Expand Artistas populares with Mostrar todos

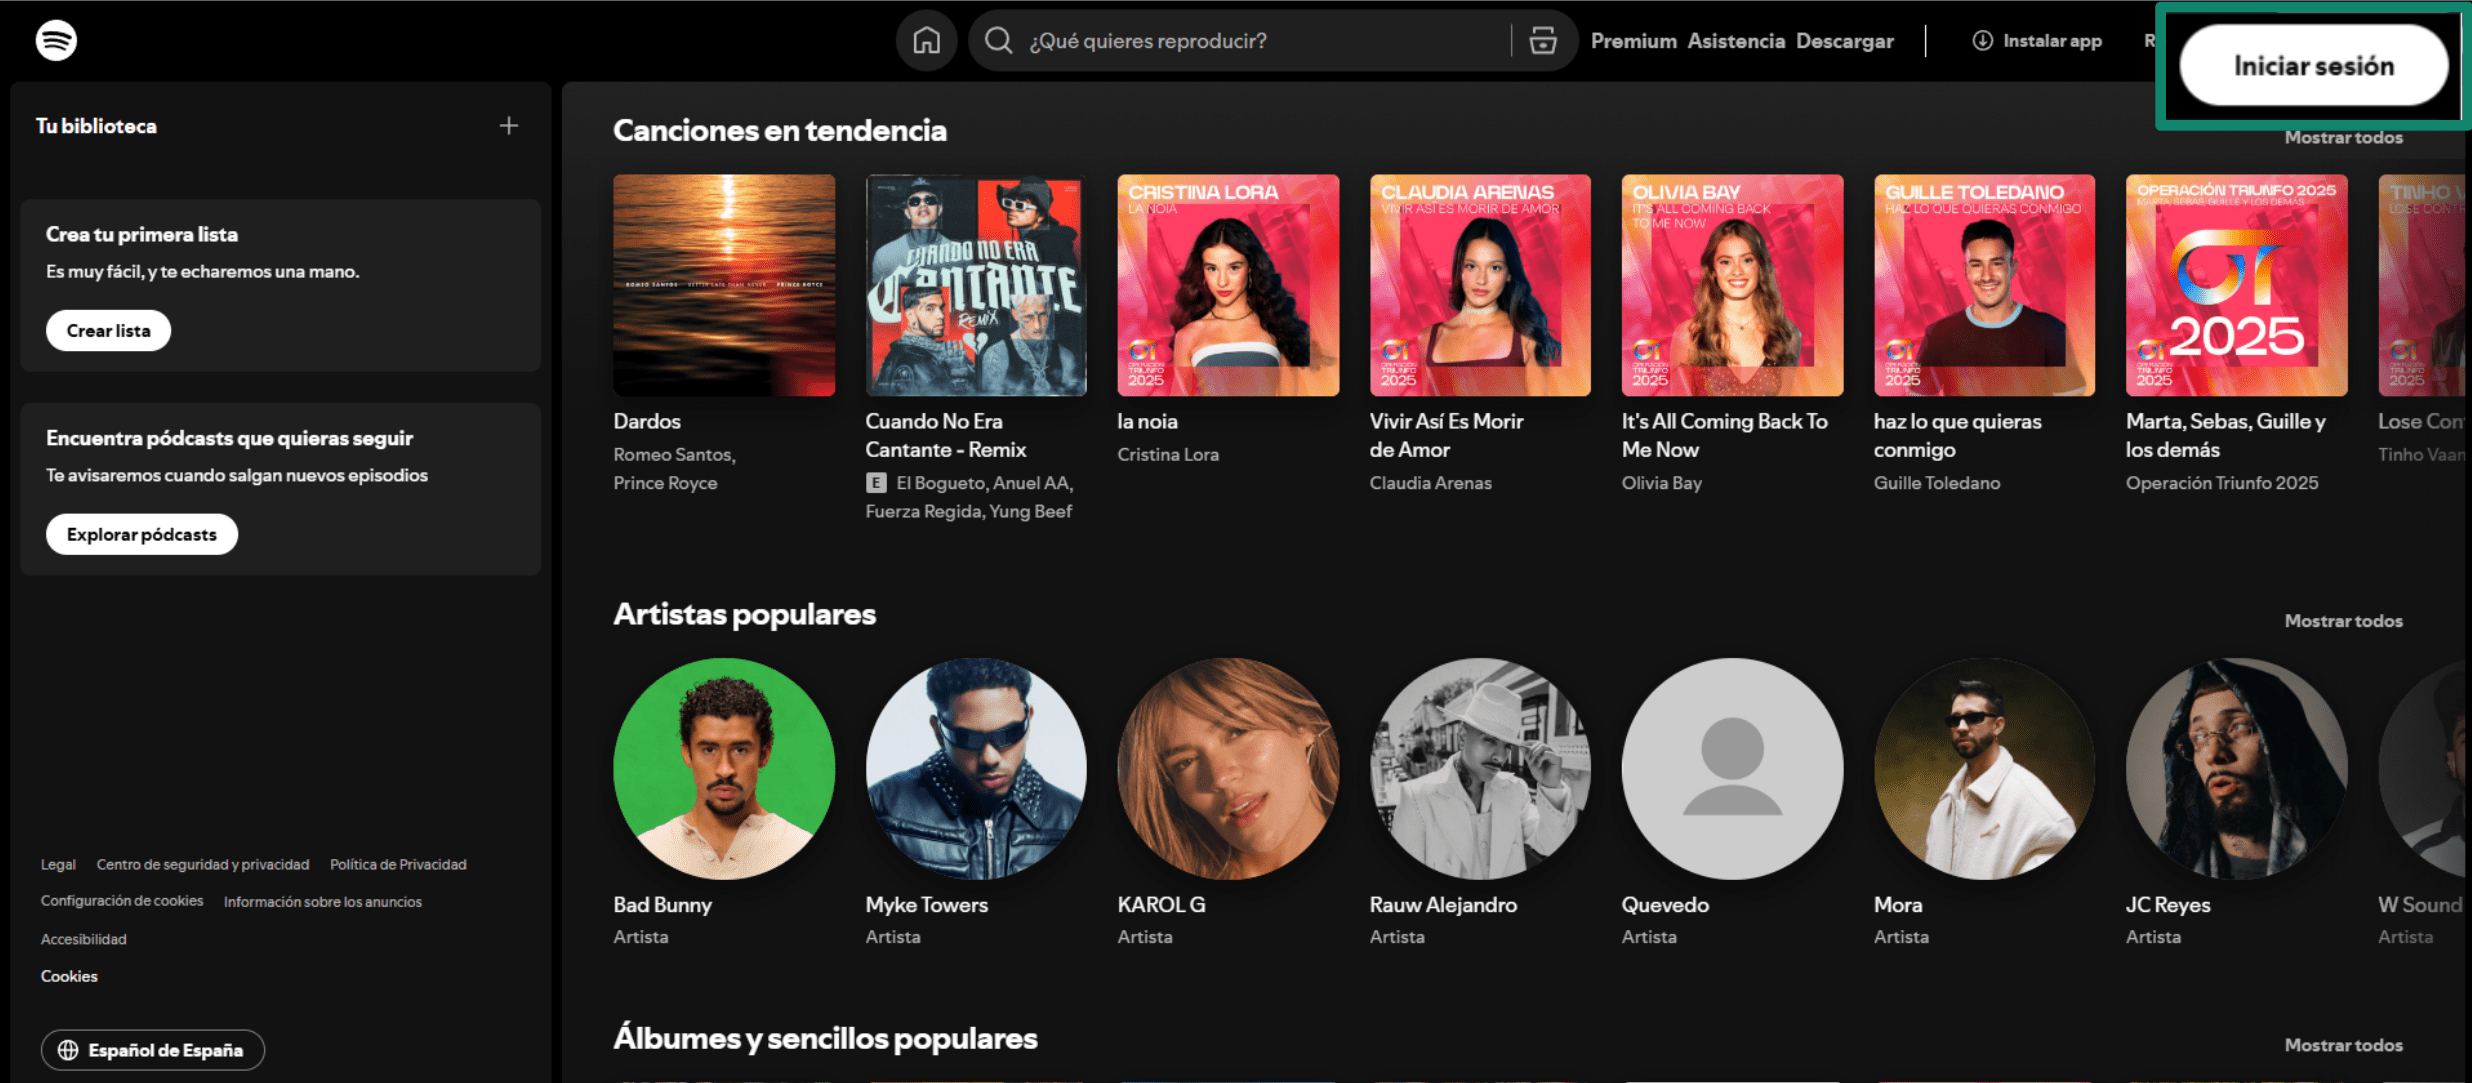(x=2343, y=621)
